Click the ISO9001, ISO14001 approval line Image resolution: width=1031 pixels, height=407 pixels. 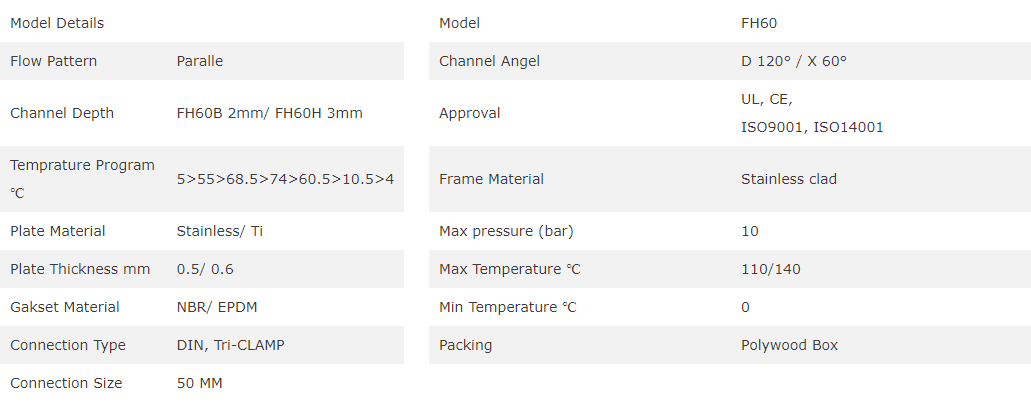[812, 127]
